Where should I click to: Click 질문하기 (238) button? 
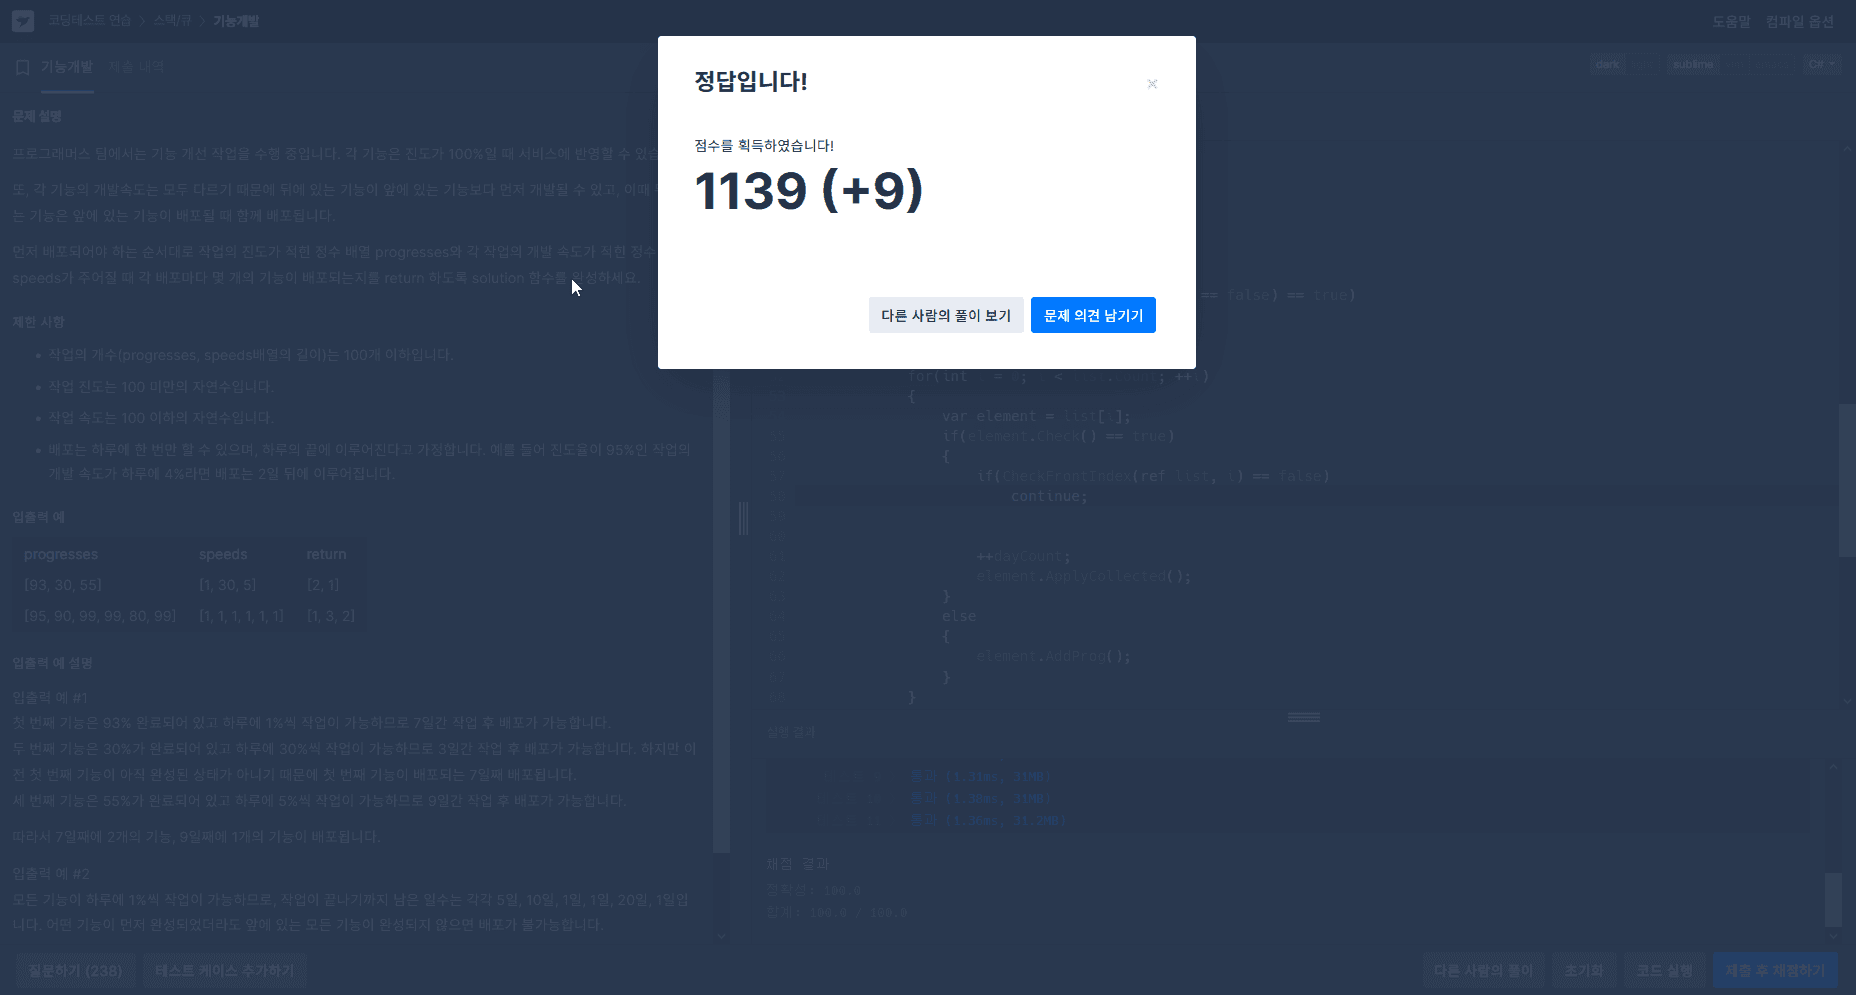coord(75,970)
